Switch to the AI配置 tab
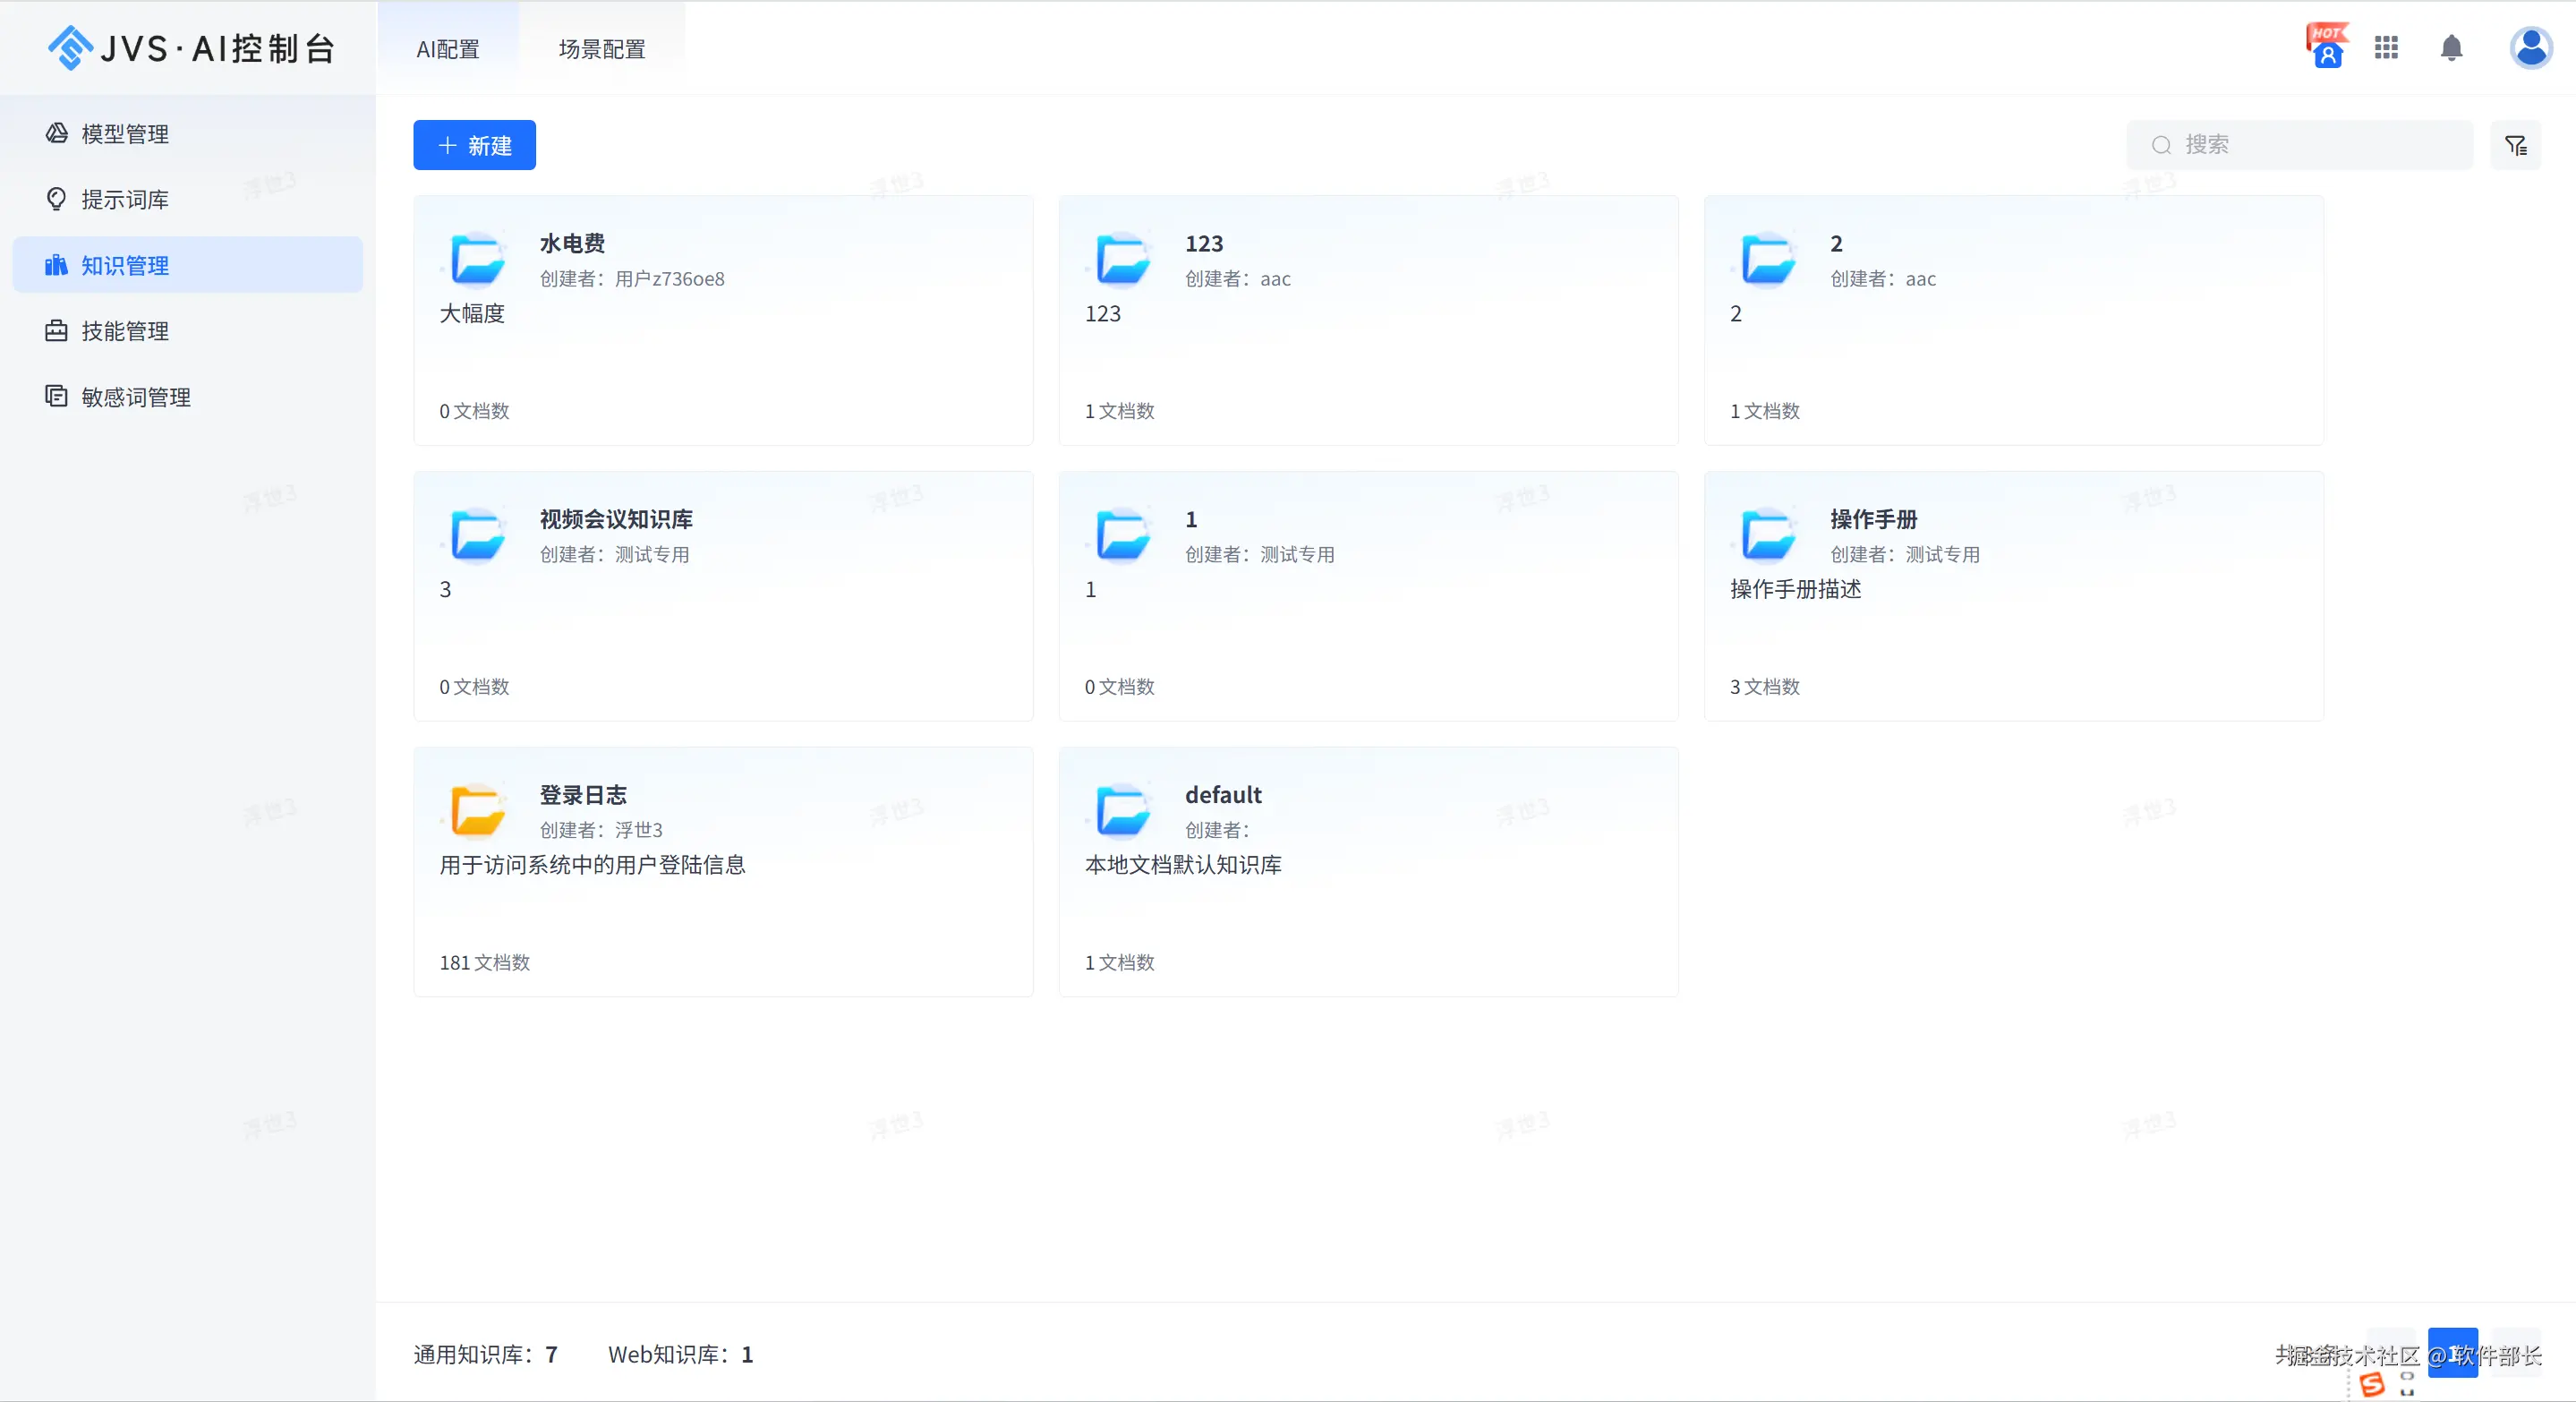 click(x=448, y=49)
